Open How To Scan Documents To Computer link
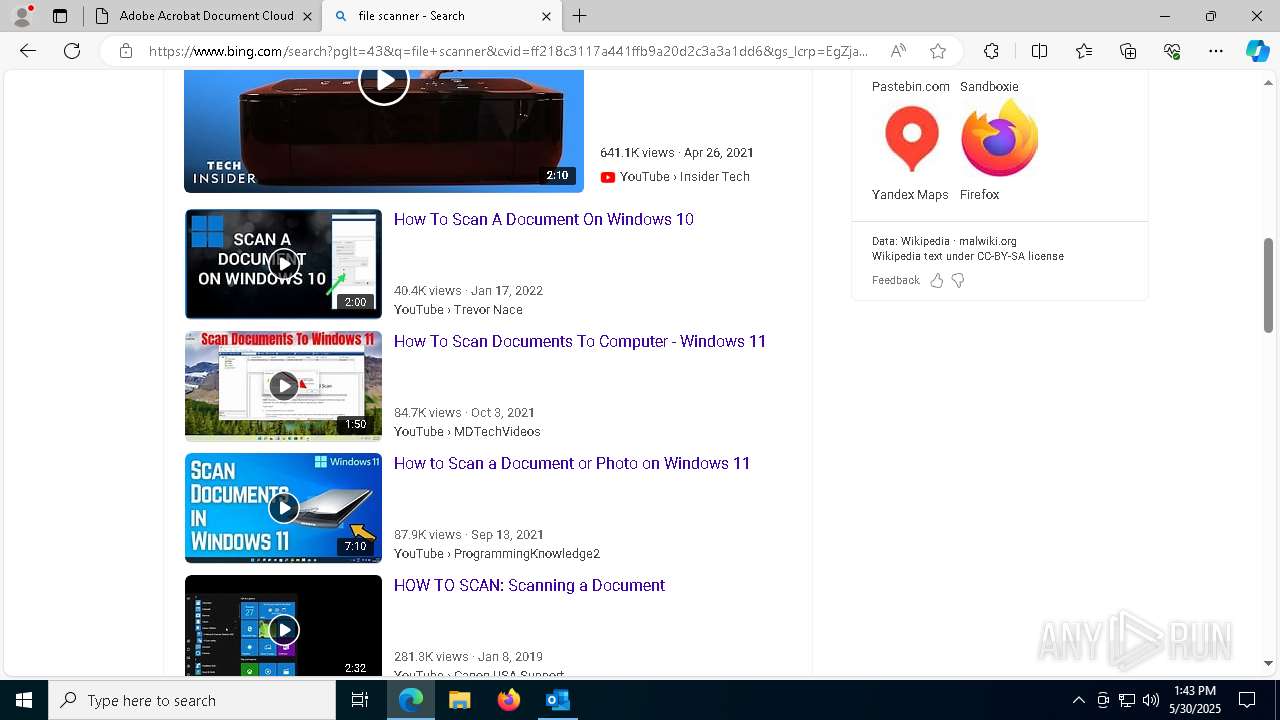Screen dimensions: 1280x720 (x=580, y=341)
